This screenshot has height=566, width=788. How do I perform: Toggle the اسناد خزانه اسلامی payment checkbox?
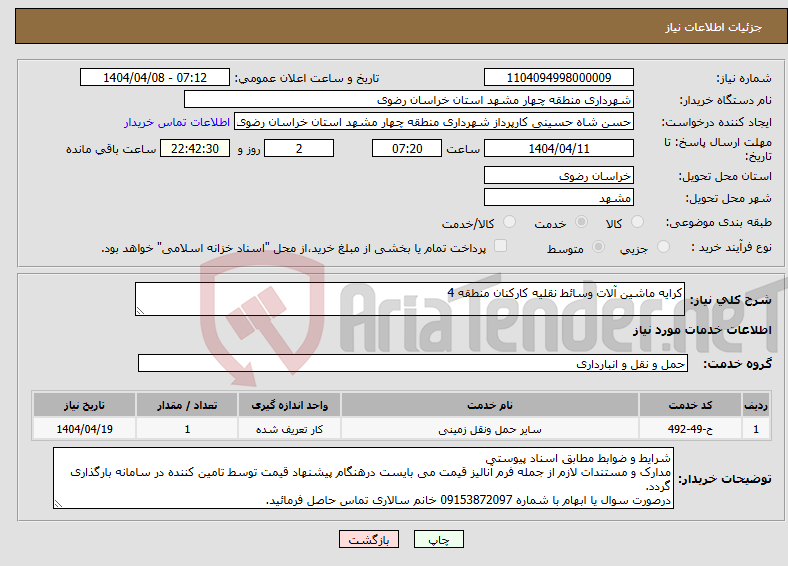(500, 246)
